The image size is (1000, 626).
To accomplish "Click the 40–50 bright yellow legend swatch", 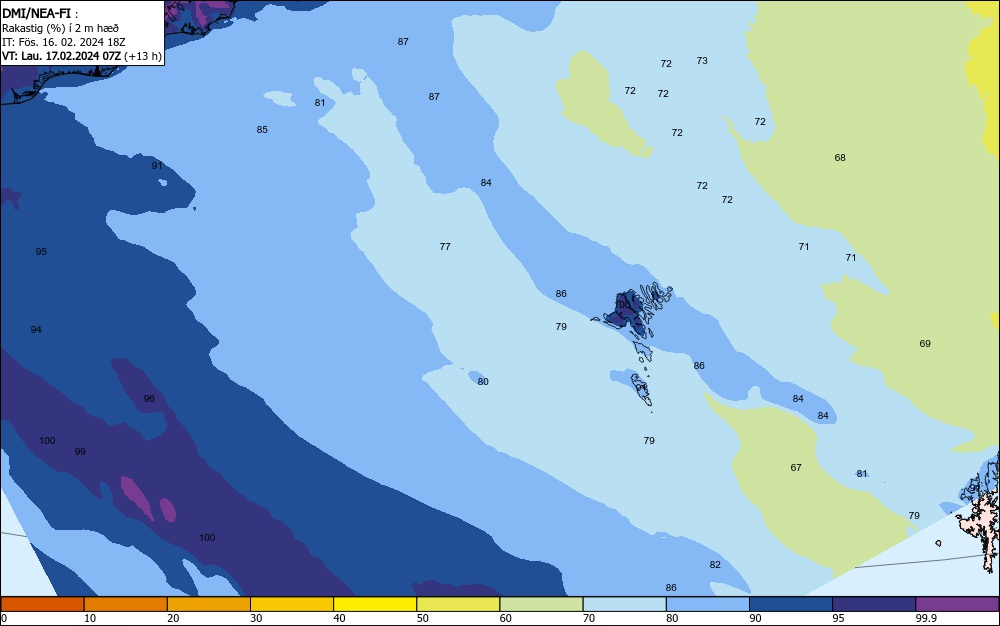I will [x=375, y=604].
